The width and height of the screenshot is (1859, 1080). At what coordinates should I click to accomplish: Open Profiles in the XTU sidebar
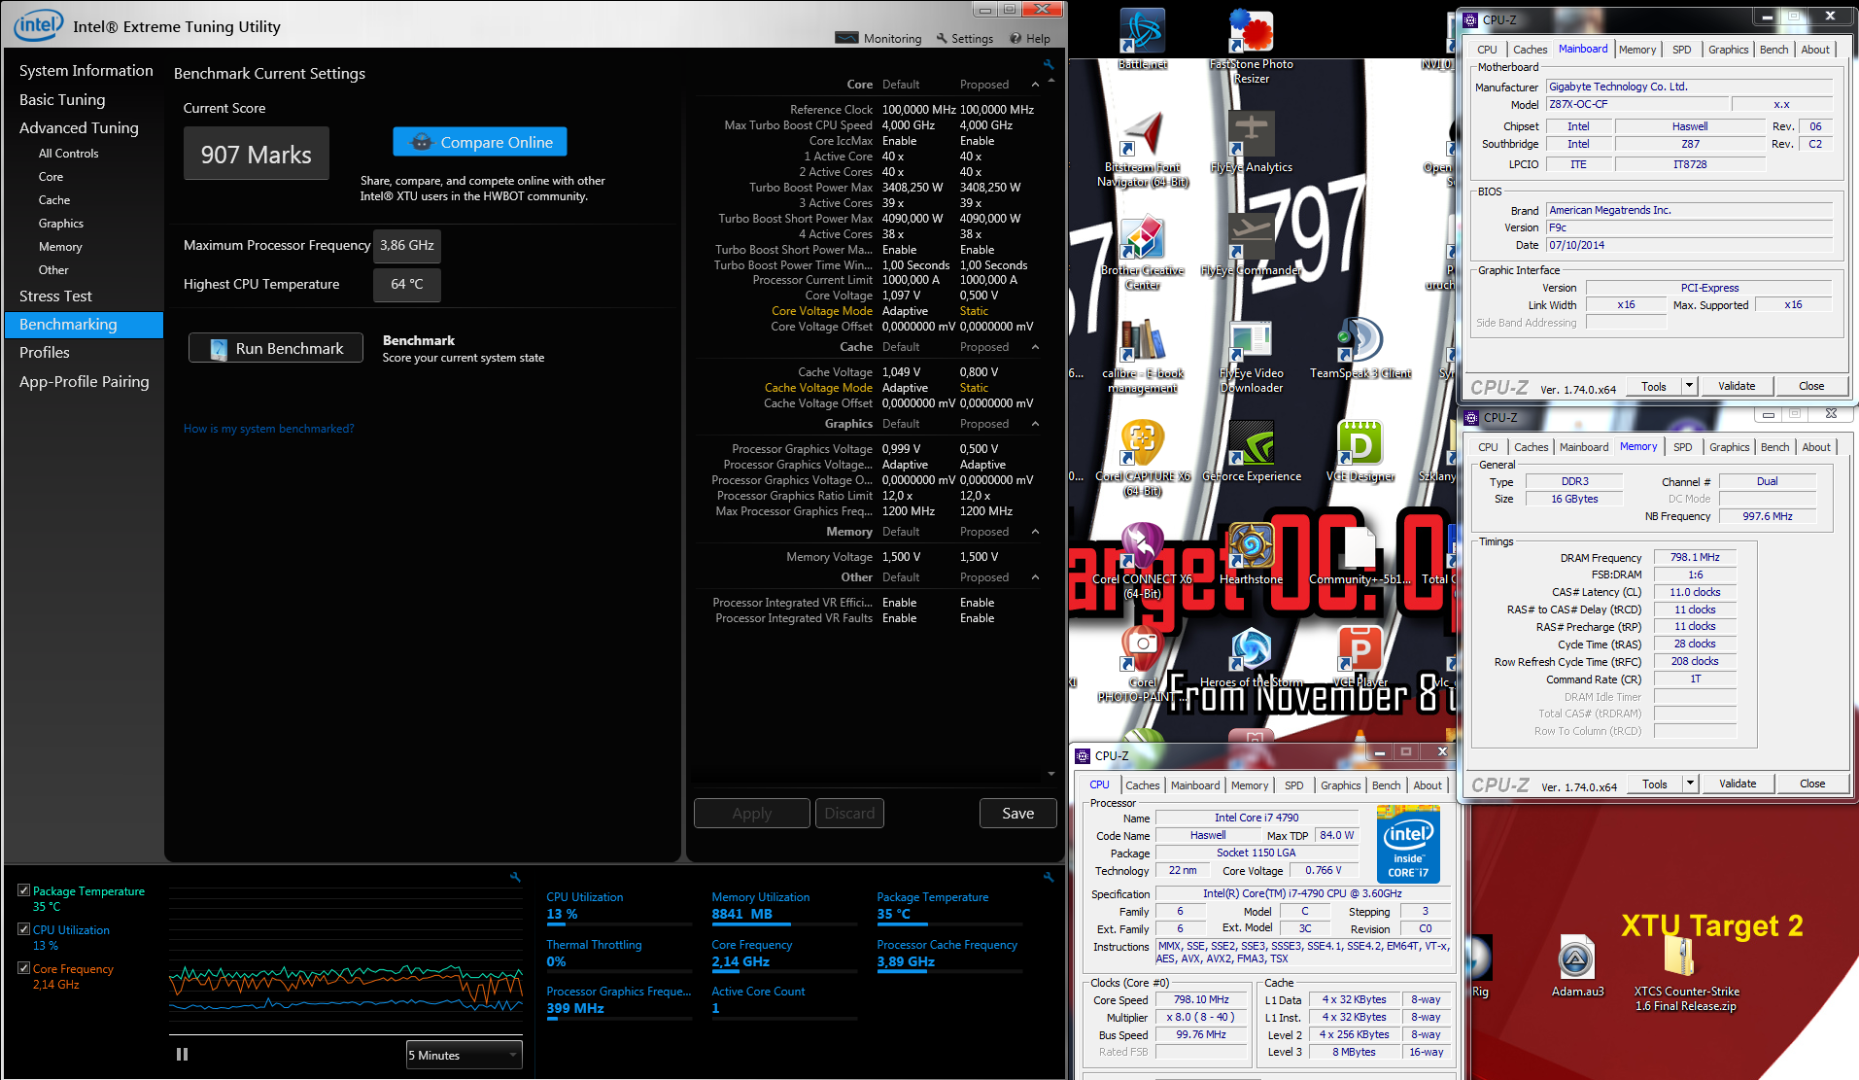pos(45,352)
